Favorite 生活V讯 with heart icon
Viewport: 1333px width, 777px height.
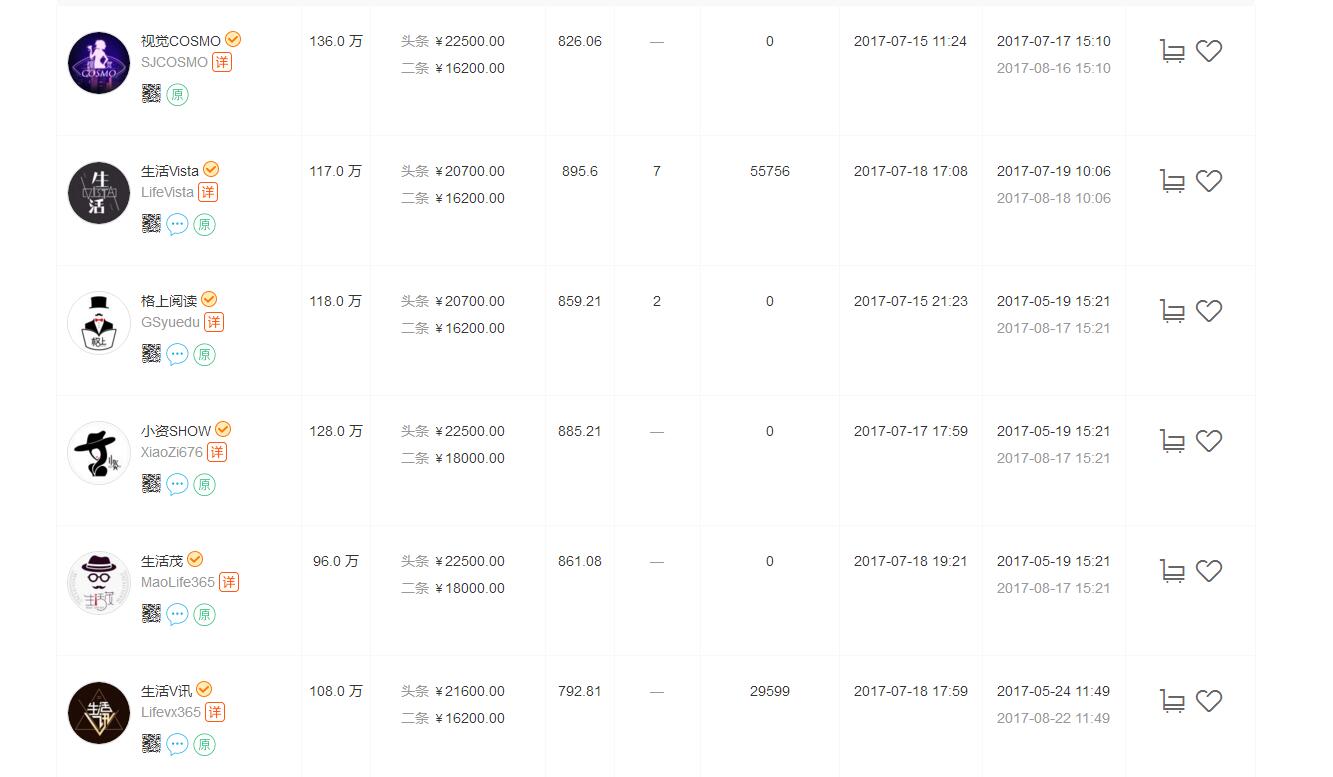[x=1209, y=701]
